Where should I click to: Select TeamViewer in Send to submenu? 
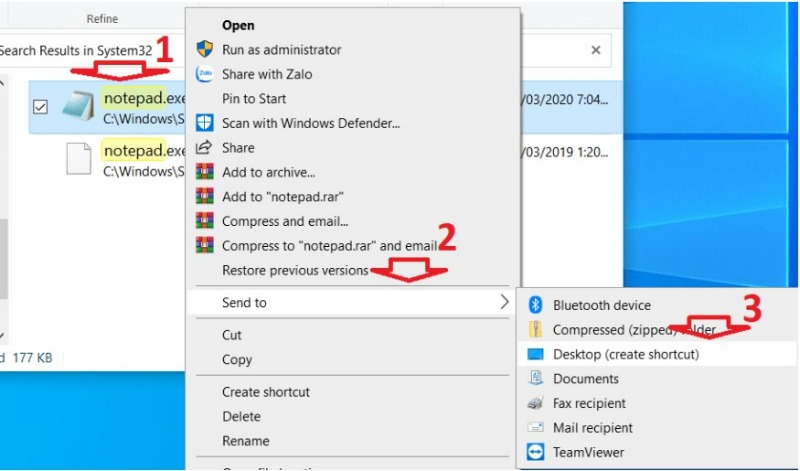pyautogui.click(x=588, y=452)
